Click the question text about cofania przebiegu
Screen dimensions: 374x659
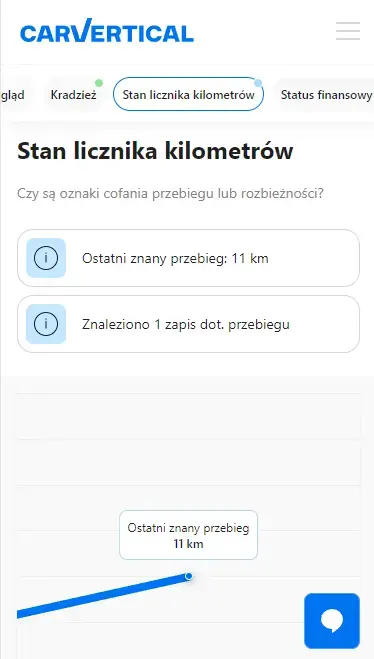(x=170, y=194)
